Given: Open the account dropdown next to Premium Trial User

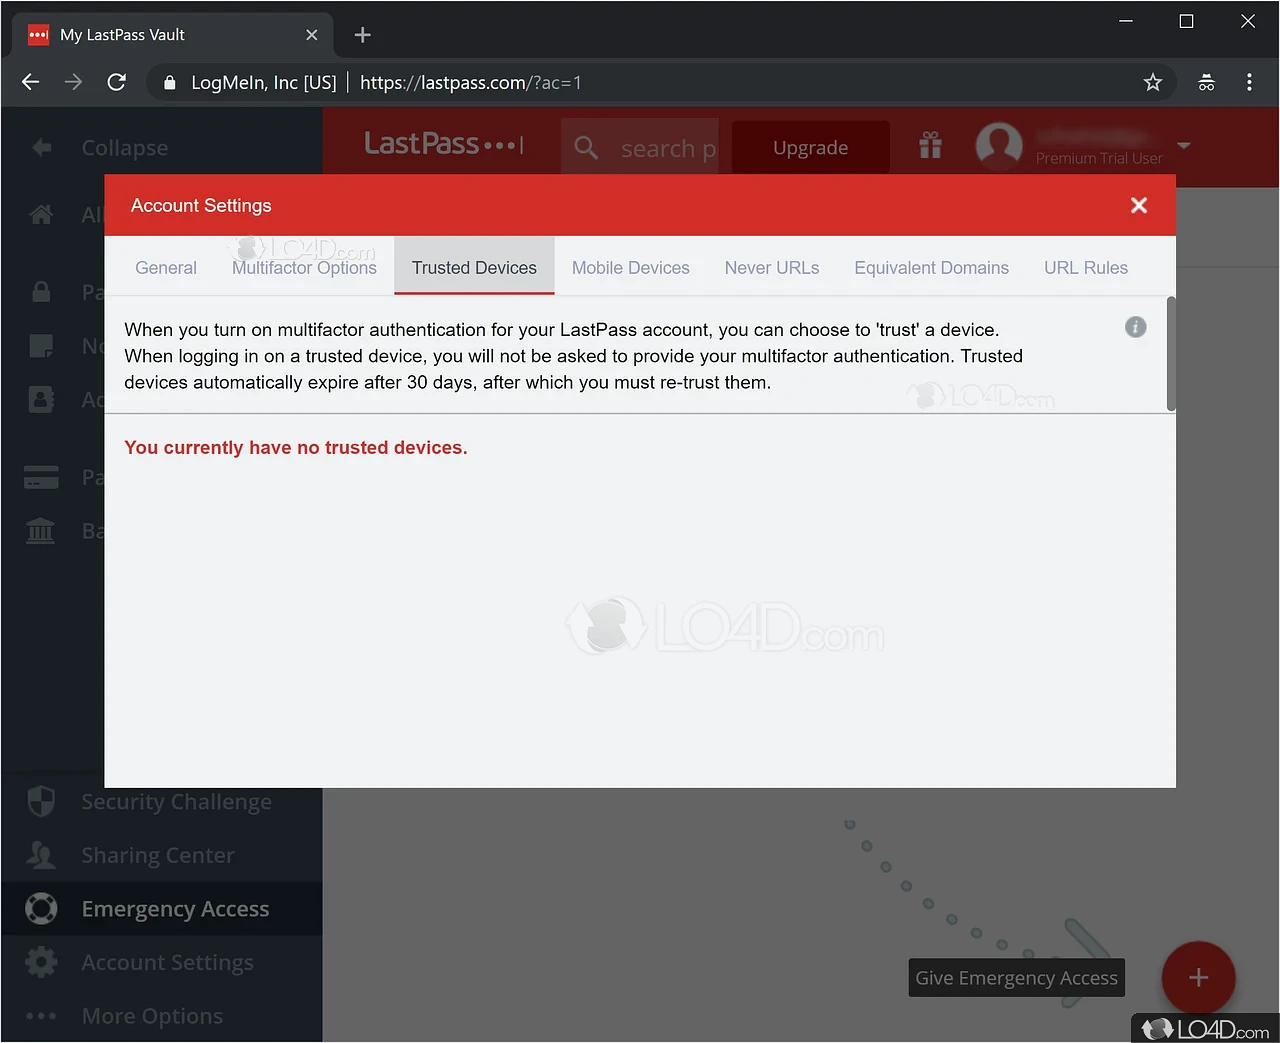Looking at the screenshot, I should coord(1184,147).
